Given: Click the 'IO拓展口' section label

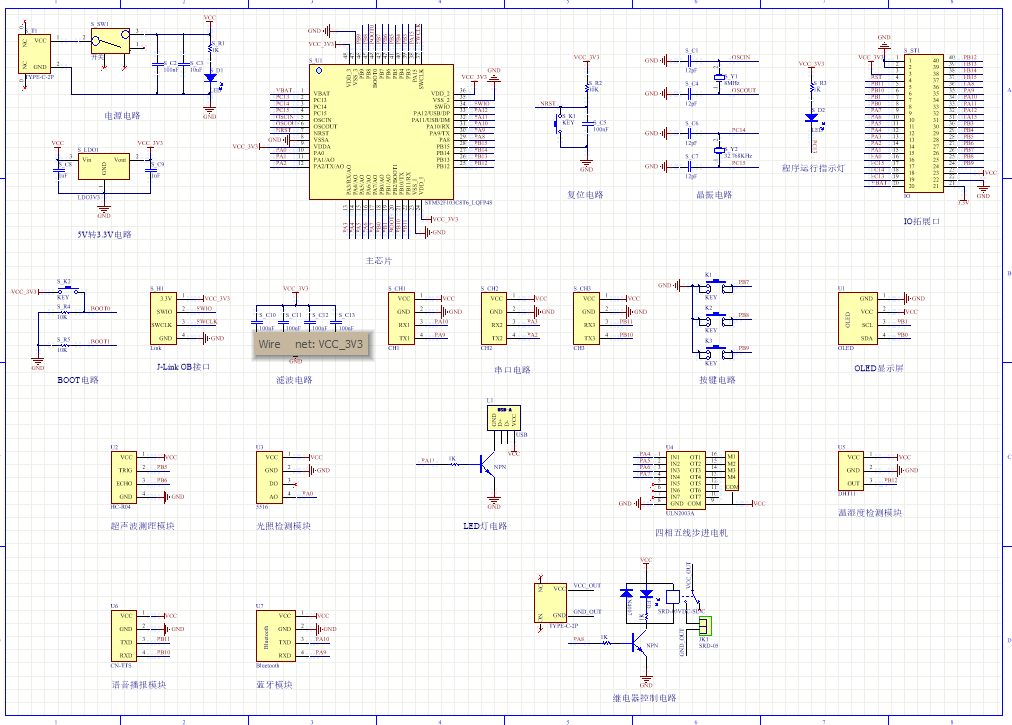Looking at the screenshot, I should 921,221.
